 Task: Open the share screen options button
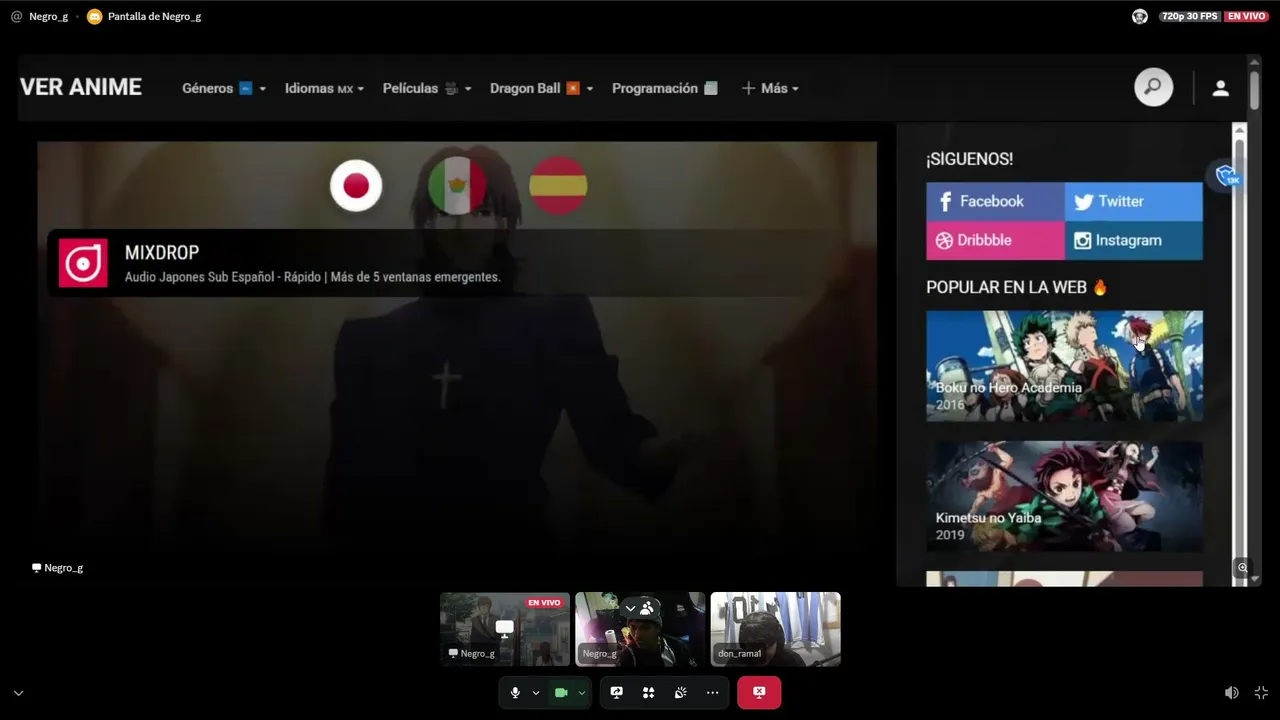pyautogui.click(x=617, y=692)
